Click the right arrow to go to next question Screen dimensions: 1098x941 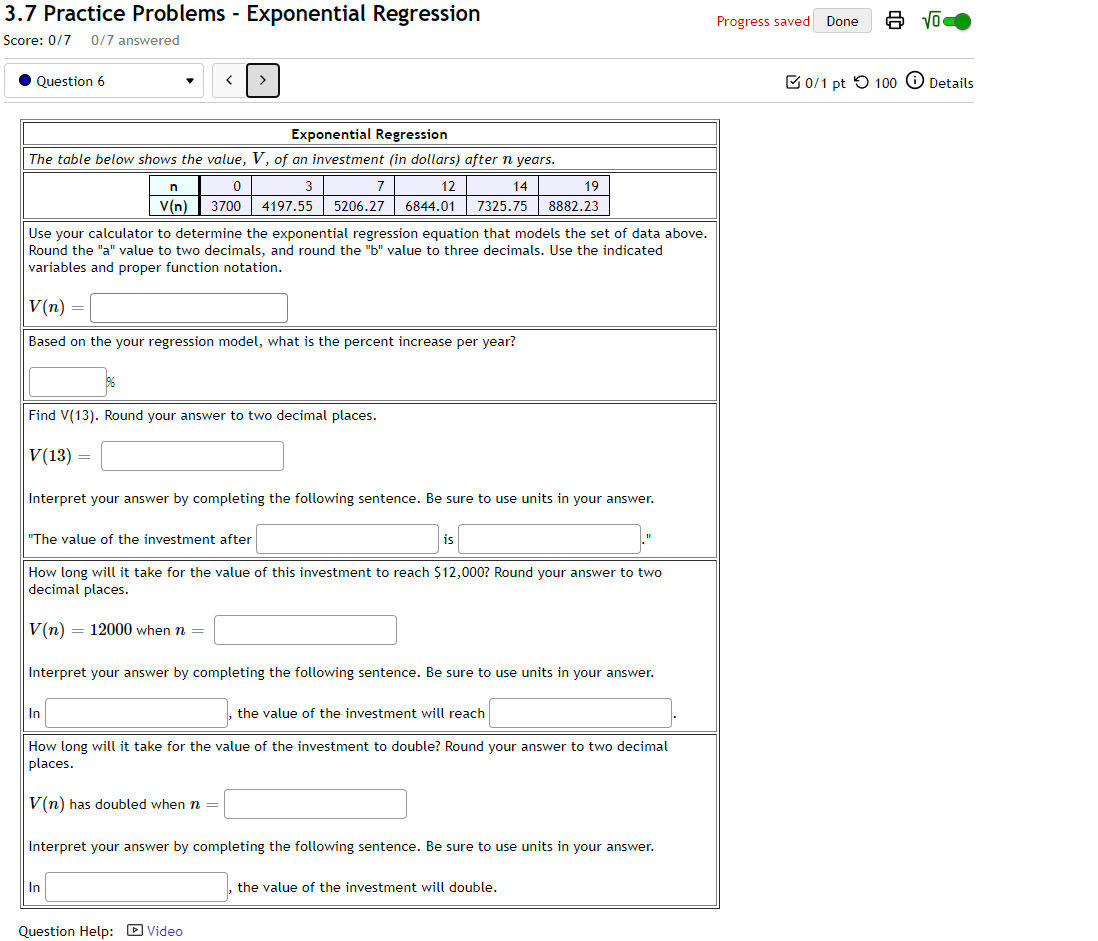point(262,80)
